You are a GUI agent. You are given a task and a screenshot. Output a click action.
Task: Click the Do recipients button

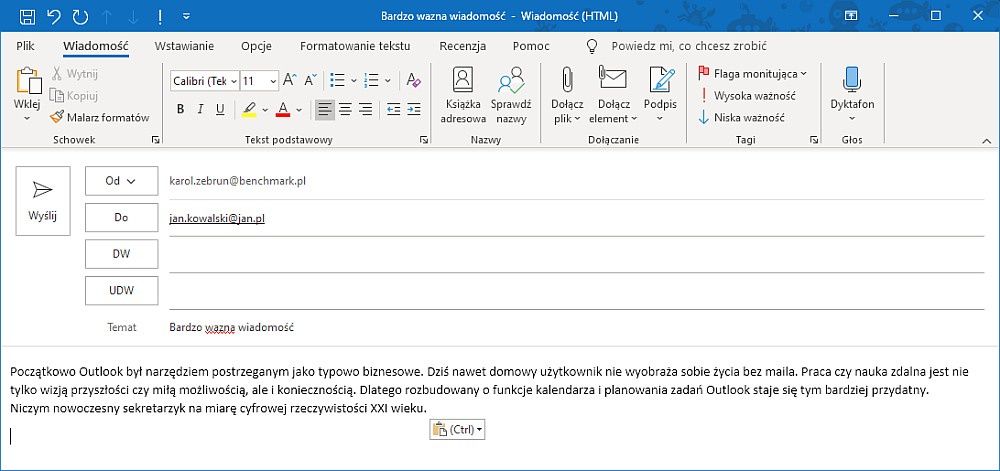(x=121, y=217)
